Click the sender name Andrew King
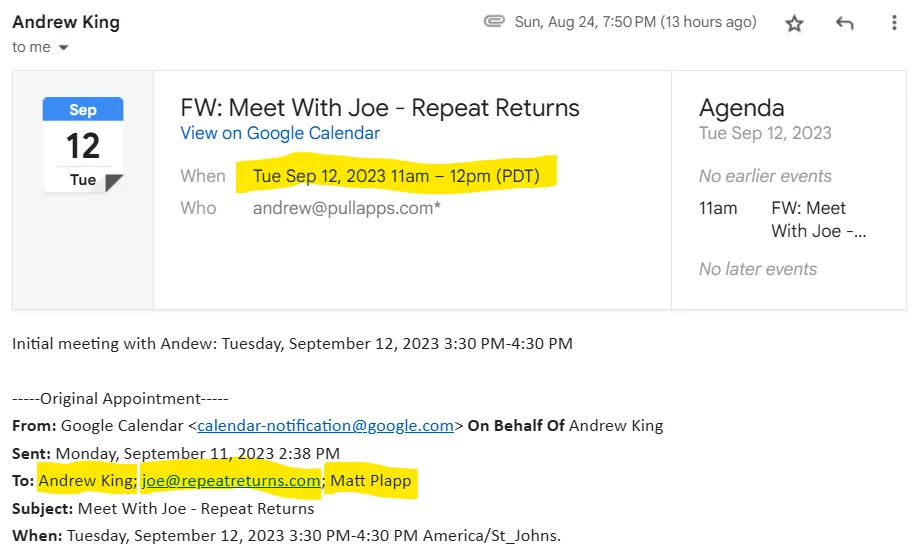 [x=66, y=22]
